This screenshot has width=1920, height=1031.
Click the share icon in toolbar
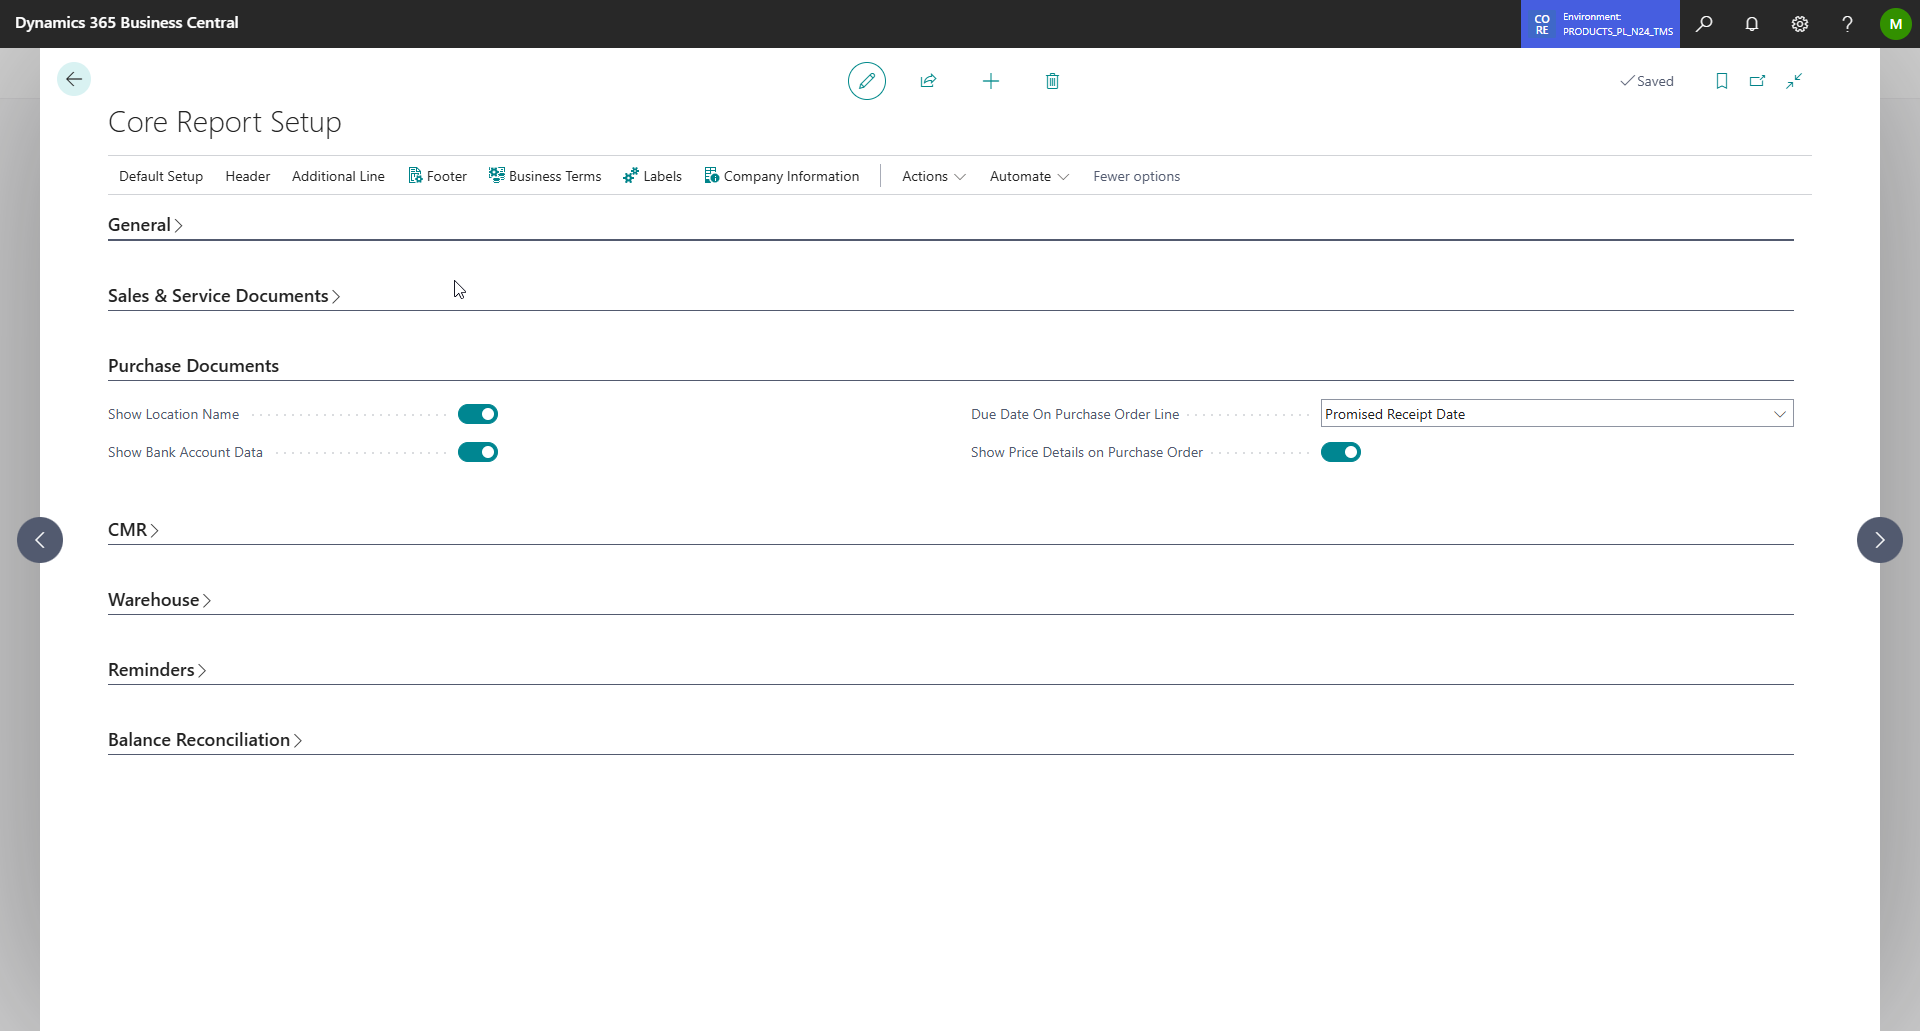(928, 81)
